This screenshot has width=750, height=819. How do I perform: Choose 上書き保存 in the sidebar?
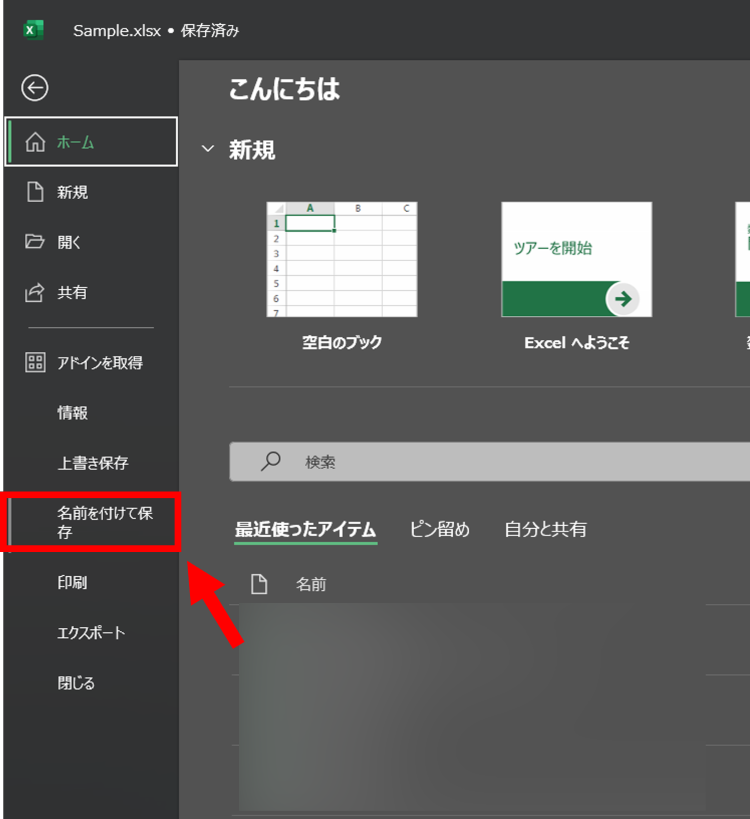[x=91, y=463]
